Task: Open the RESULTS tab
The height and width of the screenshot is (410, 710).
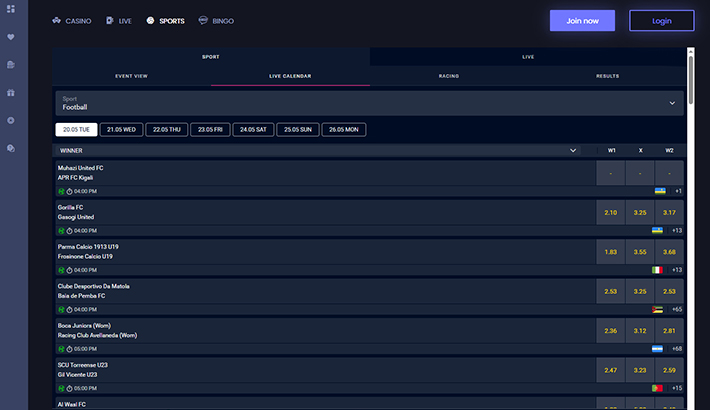Action: tap(607, 76)
